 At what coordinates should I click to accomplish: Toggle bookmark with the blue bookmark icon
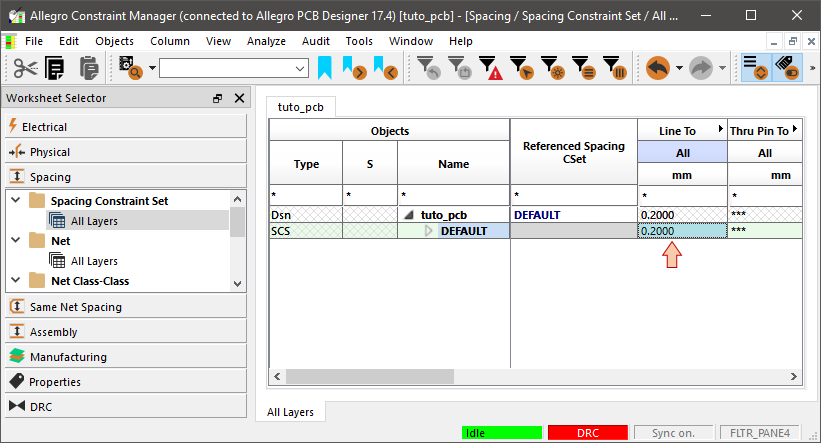325,68
